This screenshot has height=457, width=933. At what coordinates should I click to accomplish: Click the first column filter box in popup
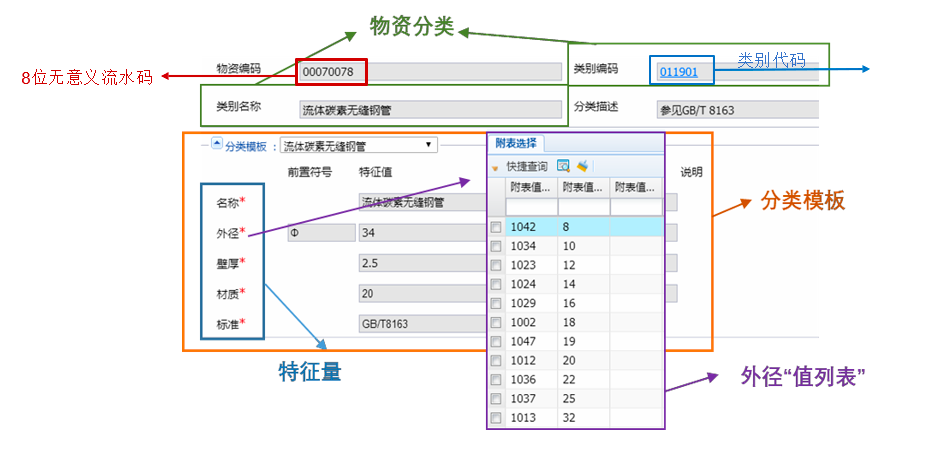(532, 207)
